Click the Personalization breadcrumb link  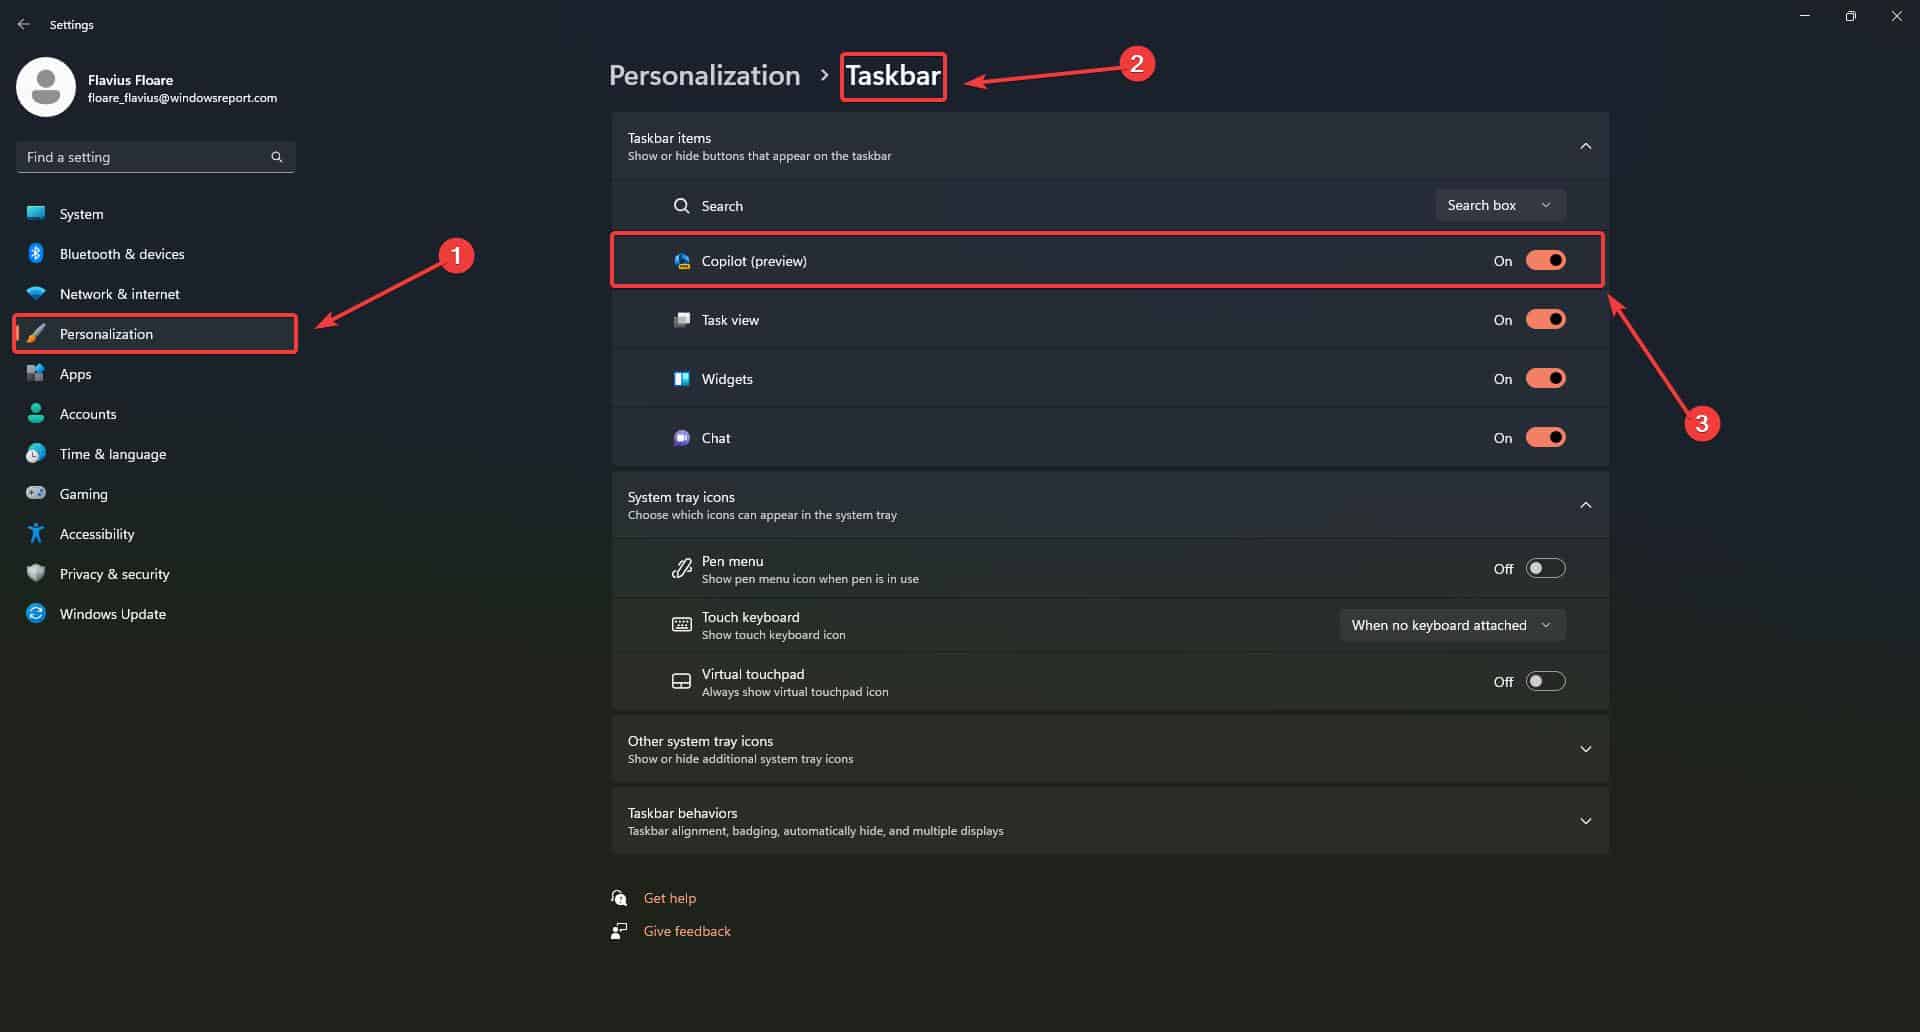(x=704, y=75)
